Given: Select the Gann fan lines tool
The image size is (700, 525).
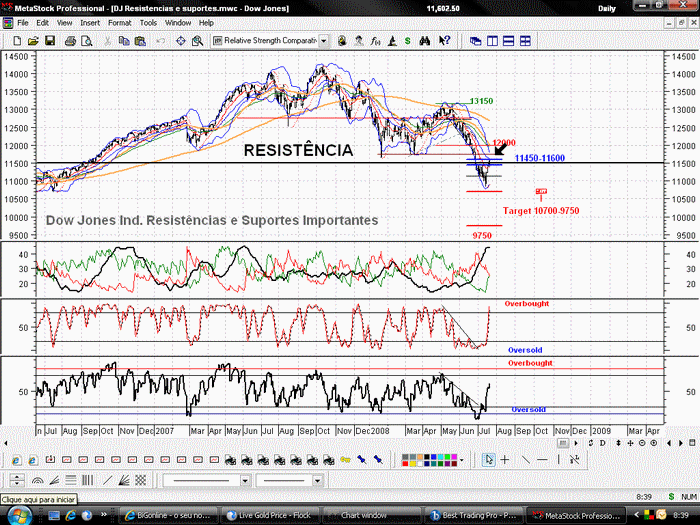Looking at the screenshot, I should pyautogui.click(x=124, y=480).
